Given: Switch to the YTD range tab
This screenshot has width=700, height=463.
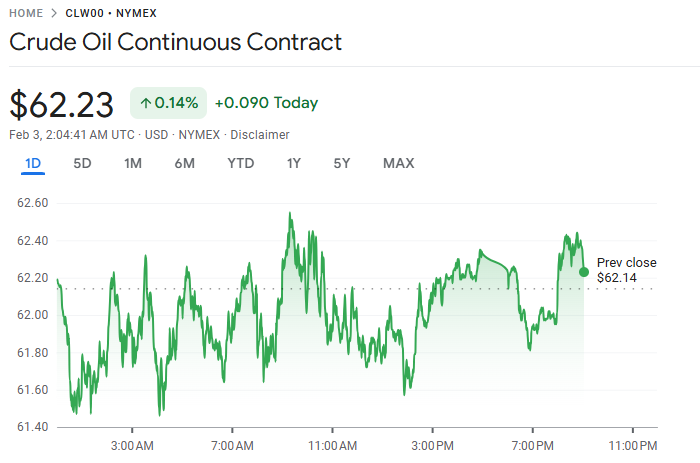Looking at the screenshot, I should click(x=240, y=163).
